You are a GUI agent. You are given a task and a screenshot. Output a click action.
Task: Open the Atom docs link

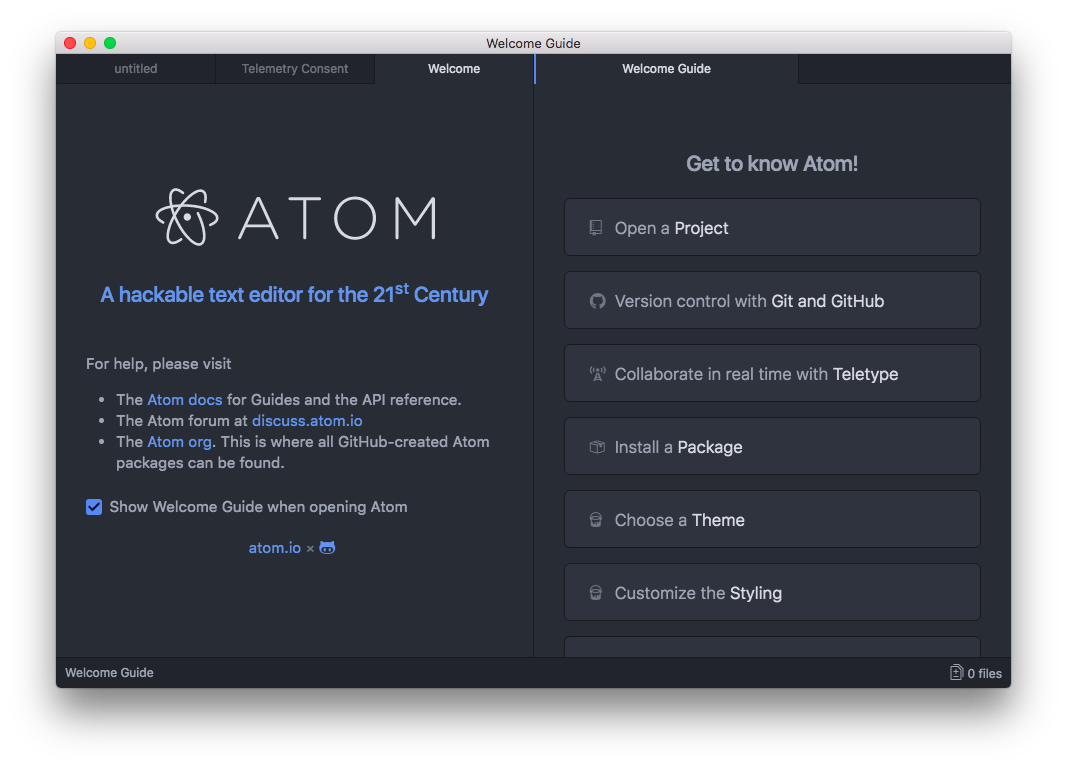(185, 399)
